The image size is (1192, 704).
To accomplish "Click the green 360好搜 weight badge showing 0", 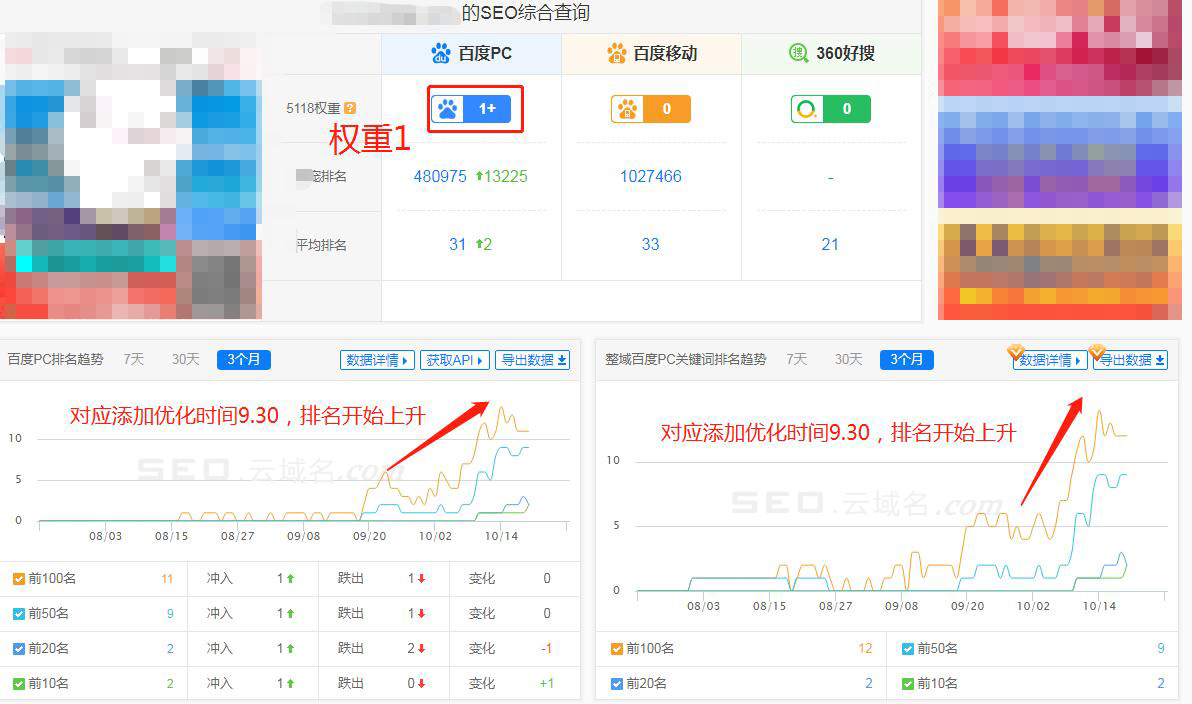I will [830, 108].
